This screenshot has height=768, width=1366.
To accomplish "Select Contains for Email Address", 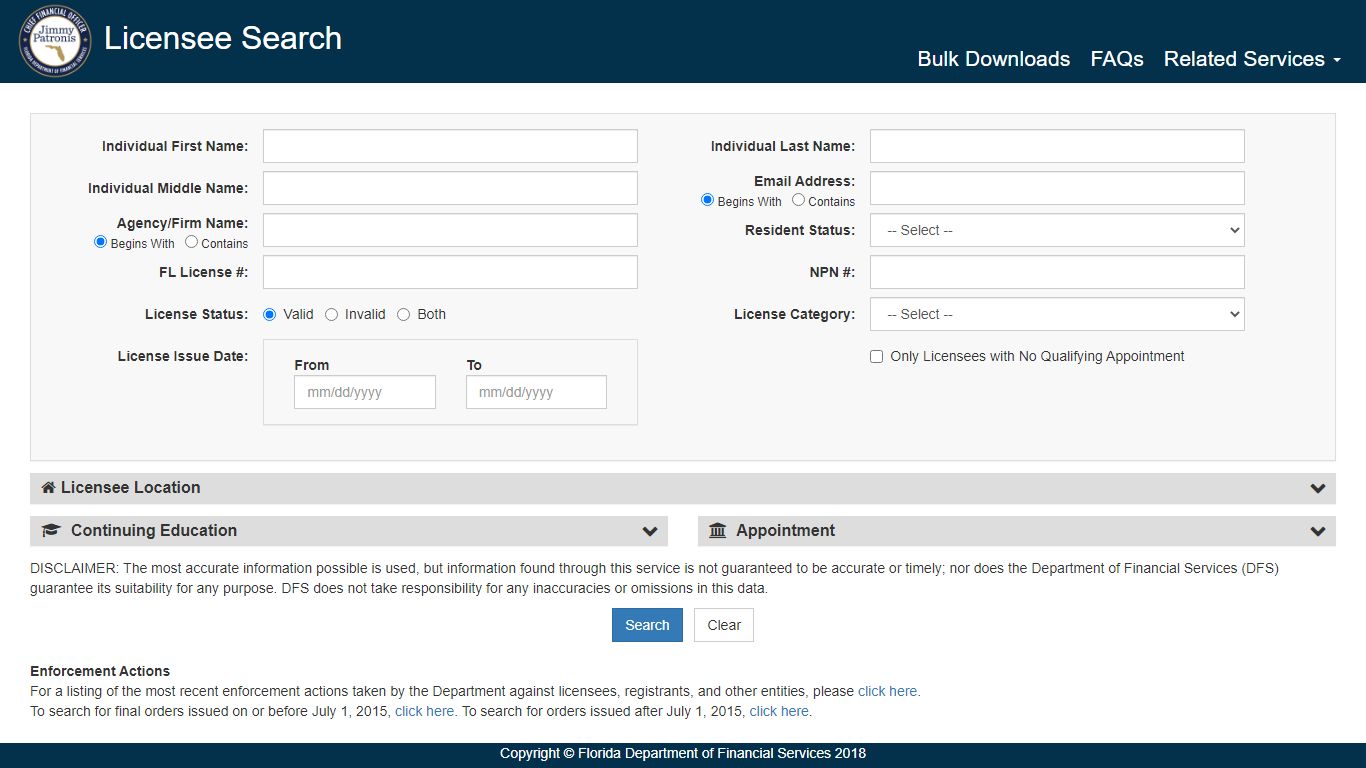I will 798,200.
